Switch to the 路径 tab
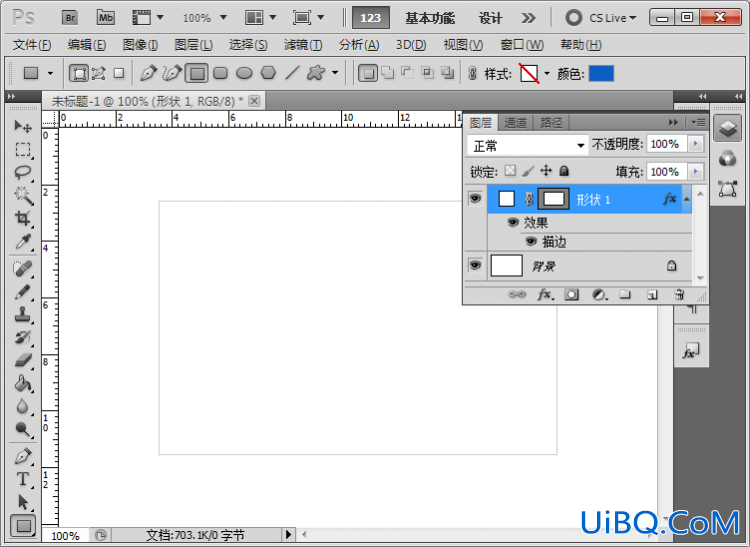The image size is (750, 547). (x=551, y=123)
